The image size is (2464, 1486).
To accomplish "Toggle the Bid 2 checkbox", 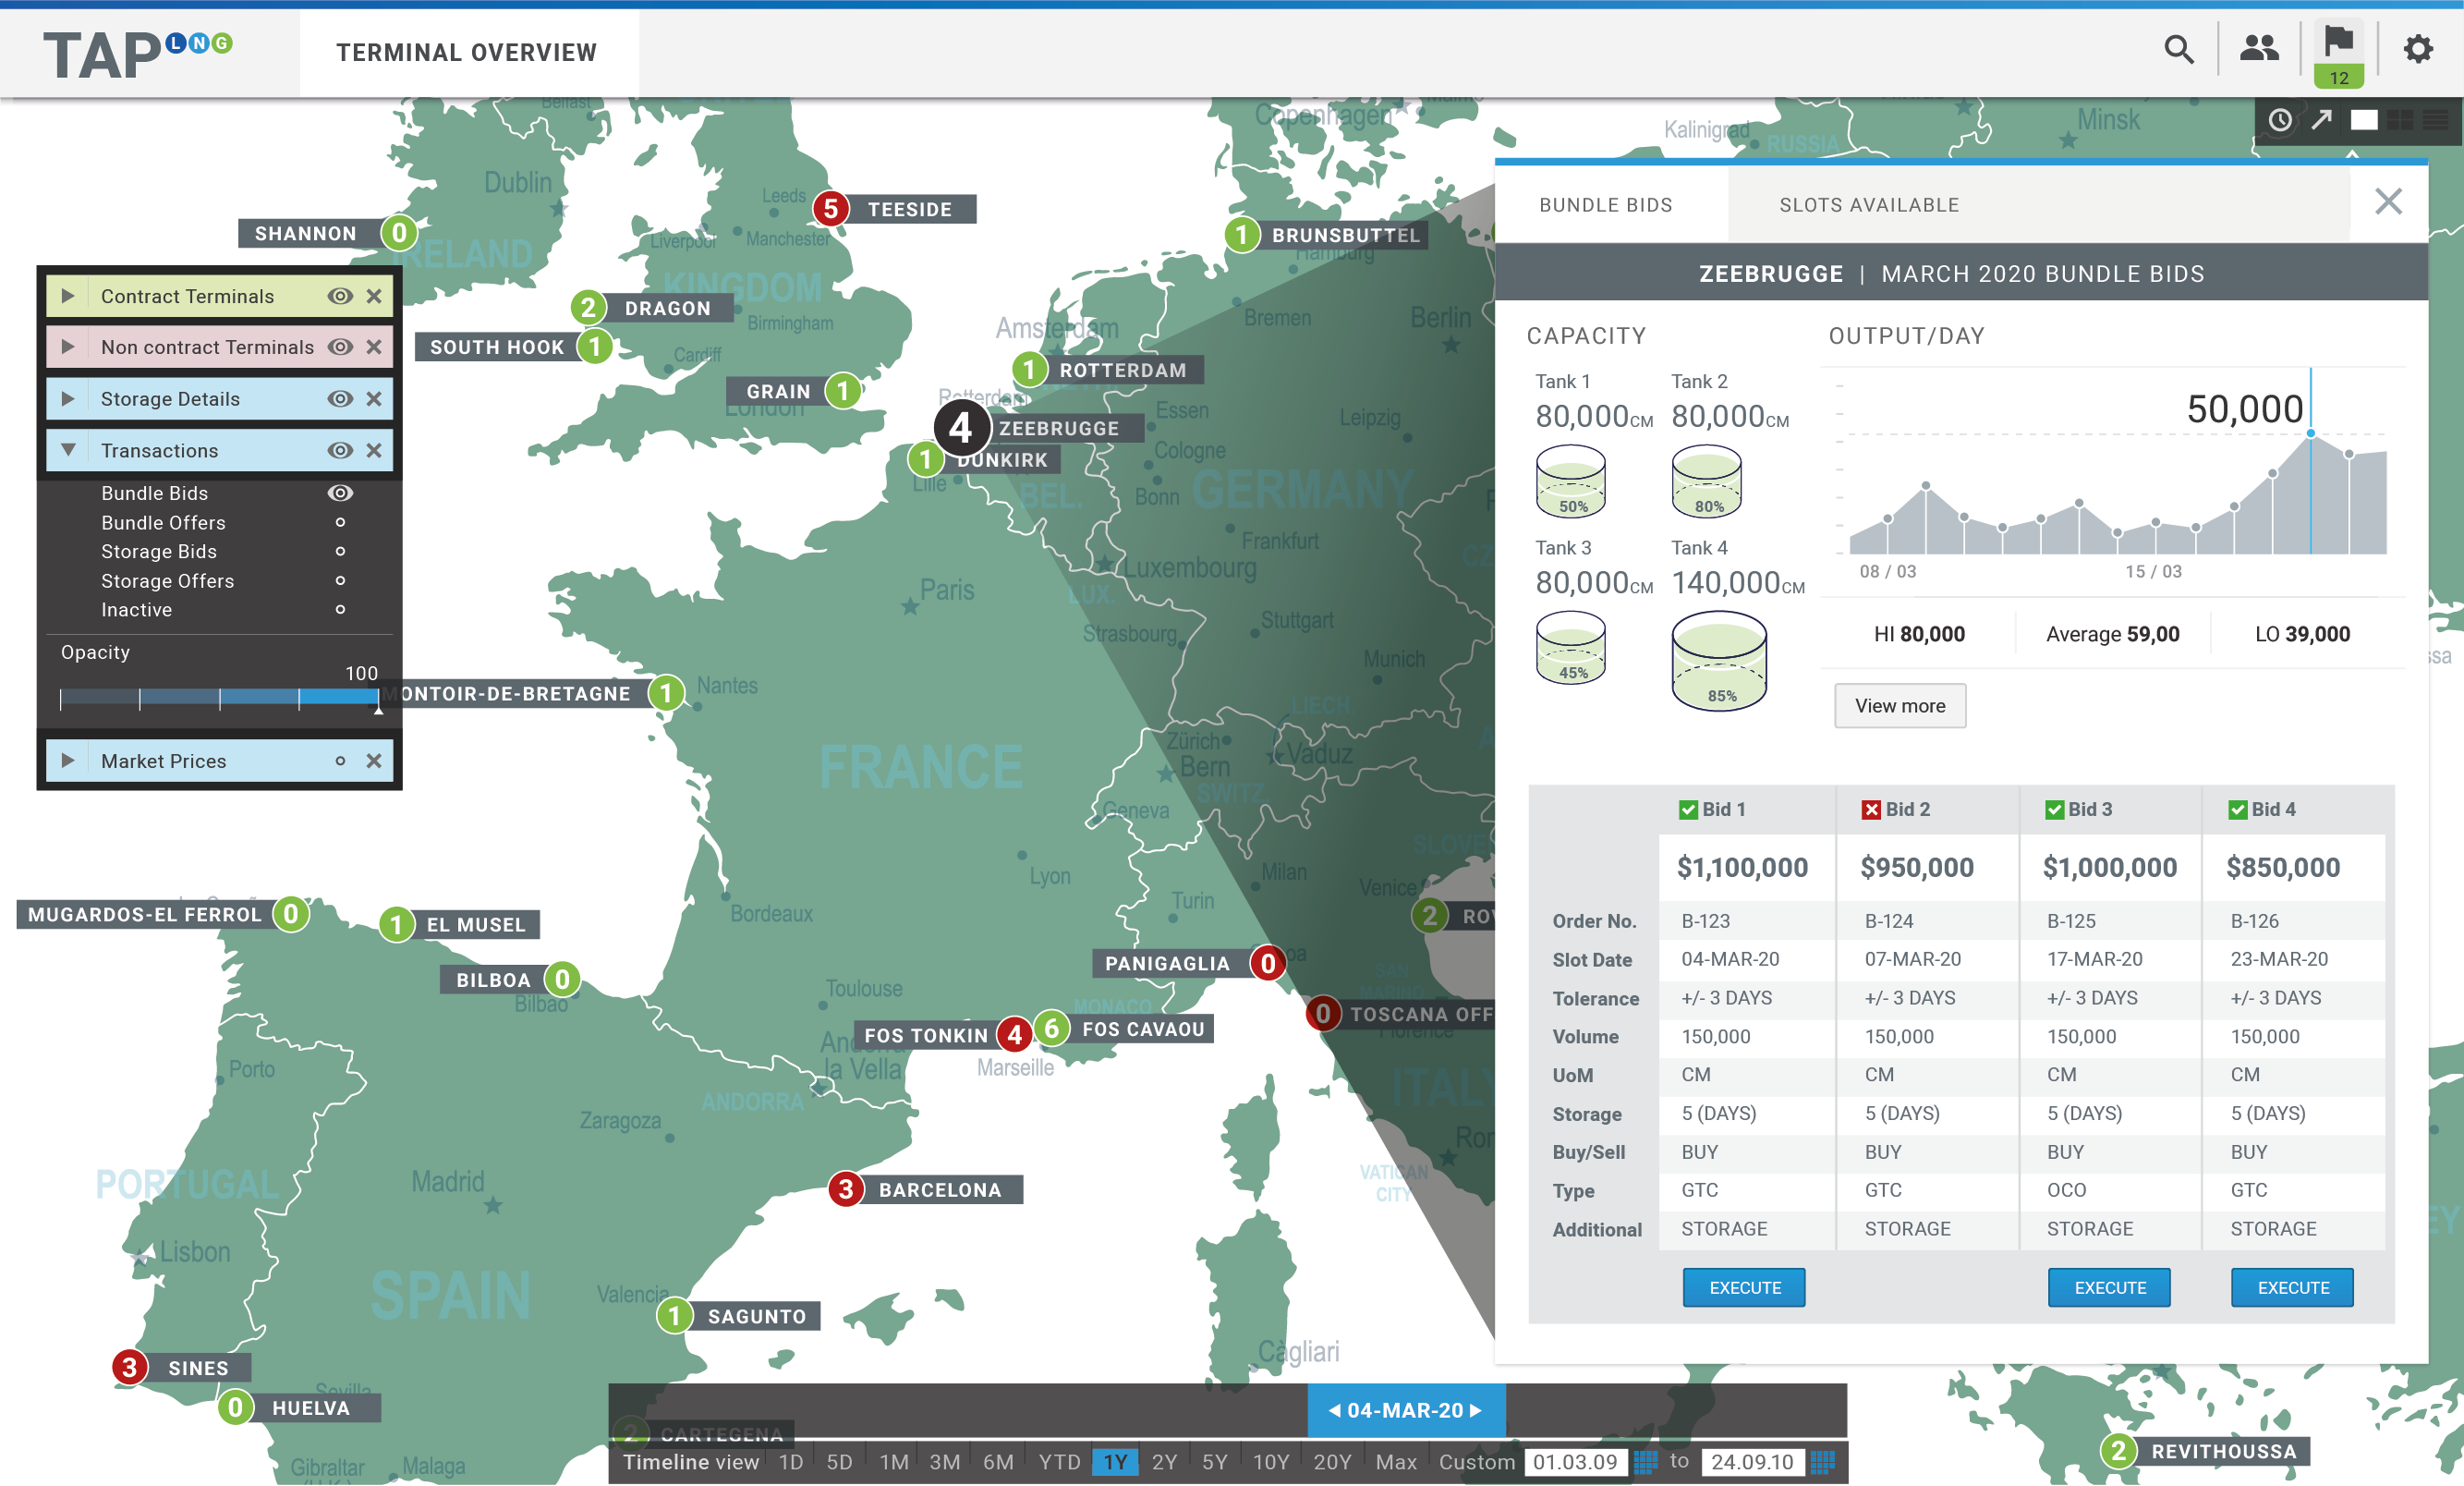I will [1870, 809].
